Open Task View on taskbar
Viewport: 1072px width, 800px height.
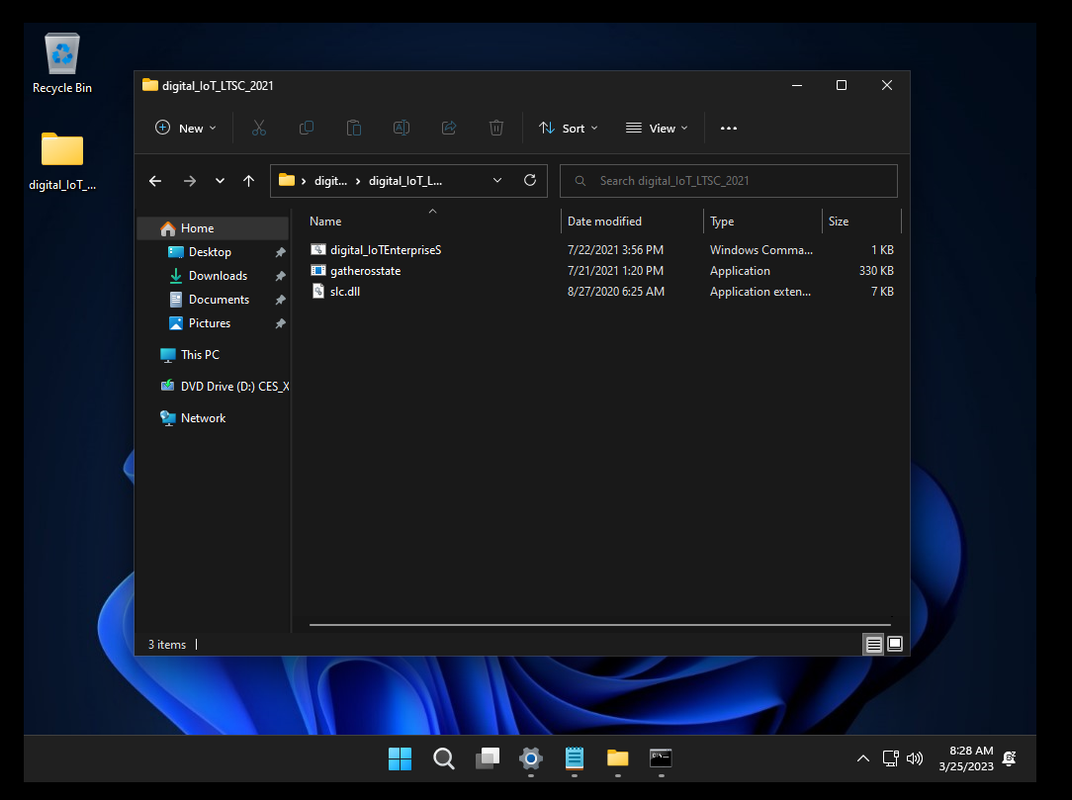point(487,758)
